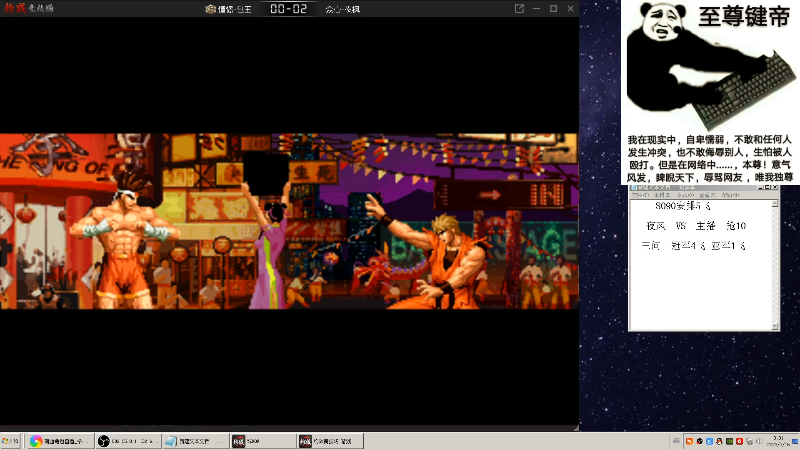Open the third menu in Notepad window
Viewport: 800px width, 450px height.
click(x=685, y=195)
